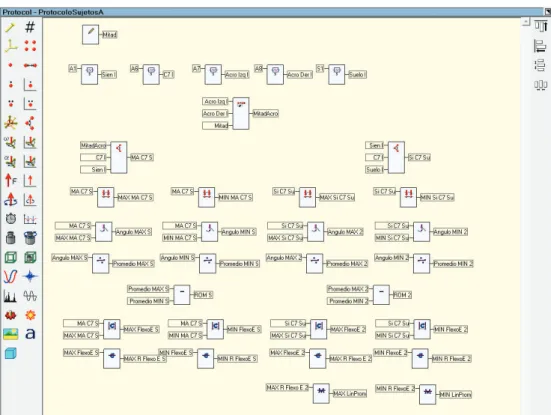Click the Angulo MIN S output label

tap(239, 232)
